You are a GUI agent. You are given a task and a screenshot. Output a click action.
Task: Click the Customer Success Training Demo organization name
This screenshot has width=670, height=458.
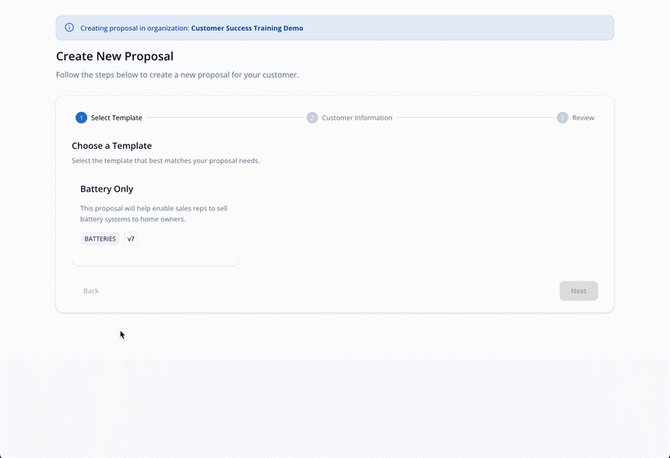pos(247,28)
